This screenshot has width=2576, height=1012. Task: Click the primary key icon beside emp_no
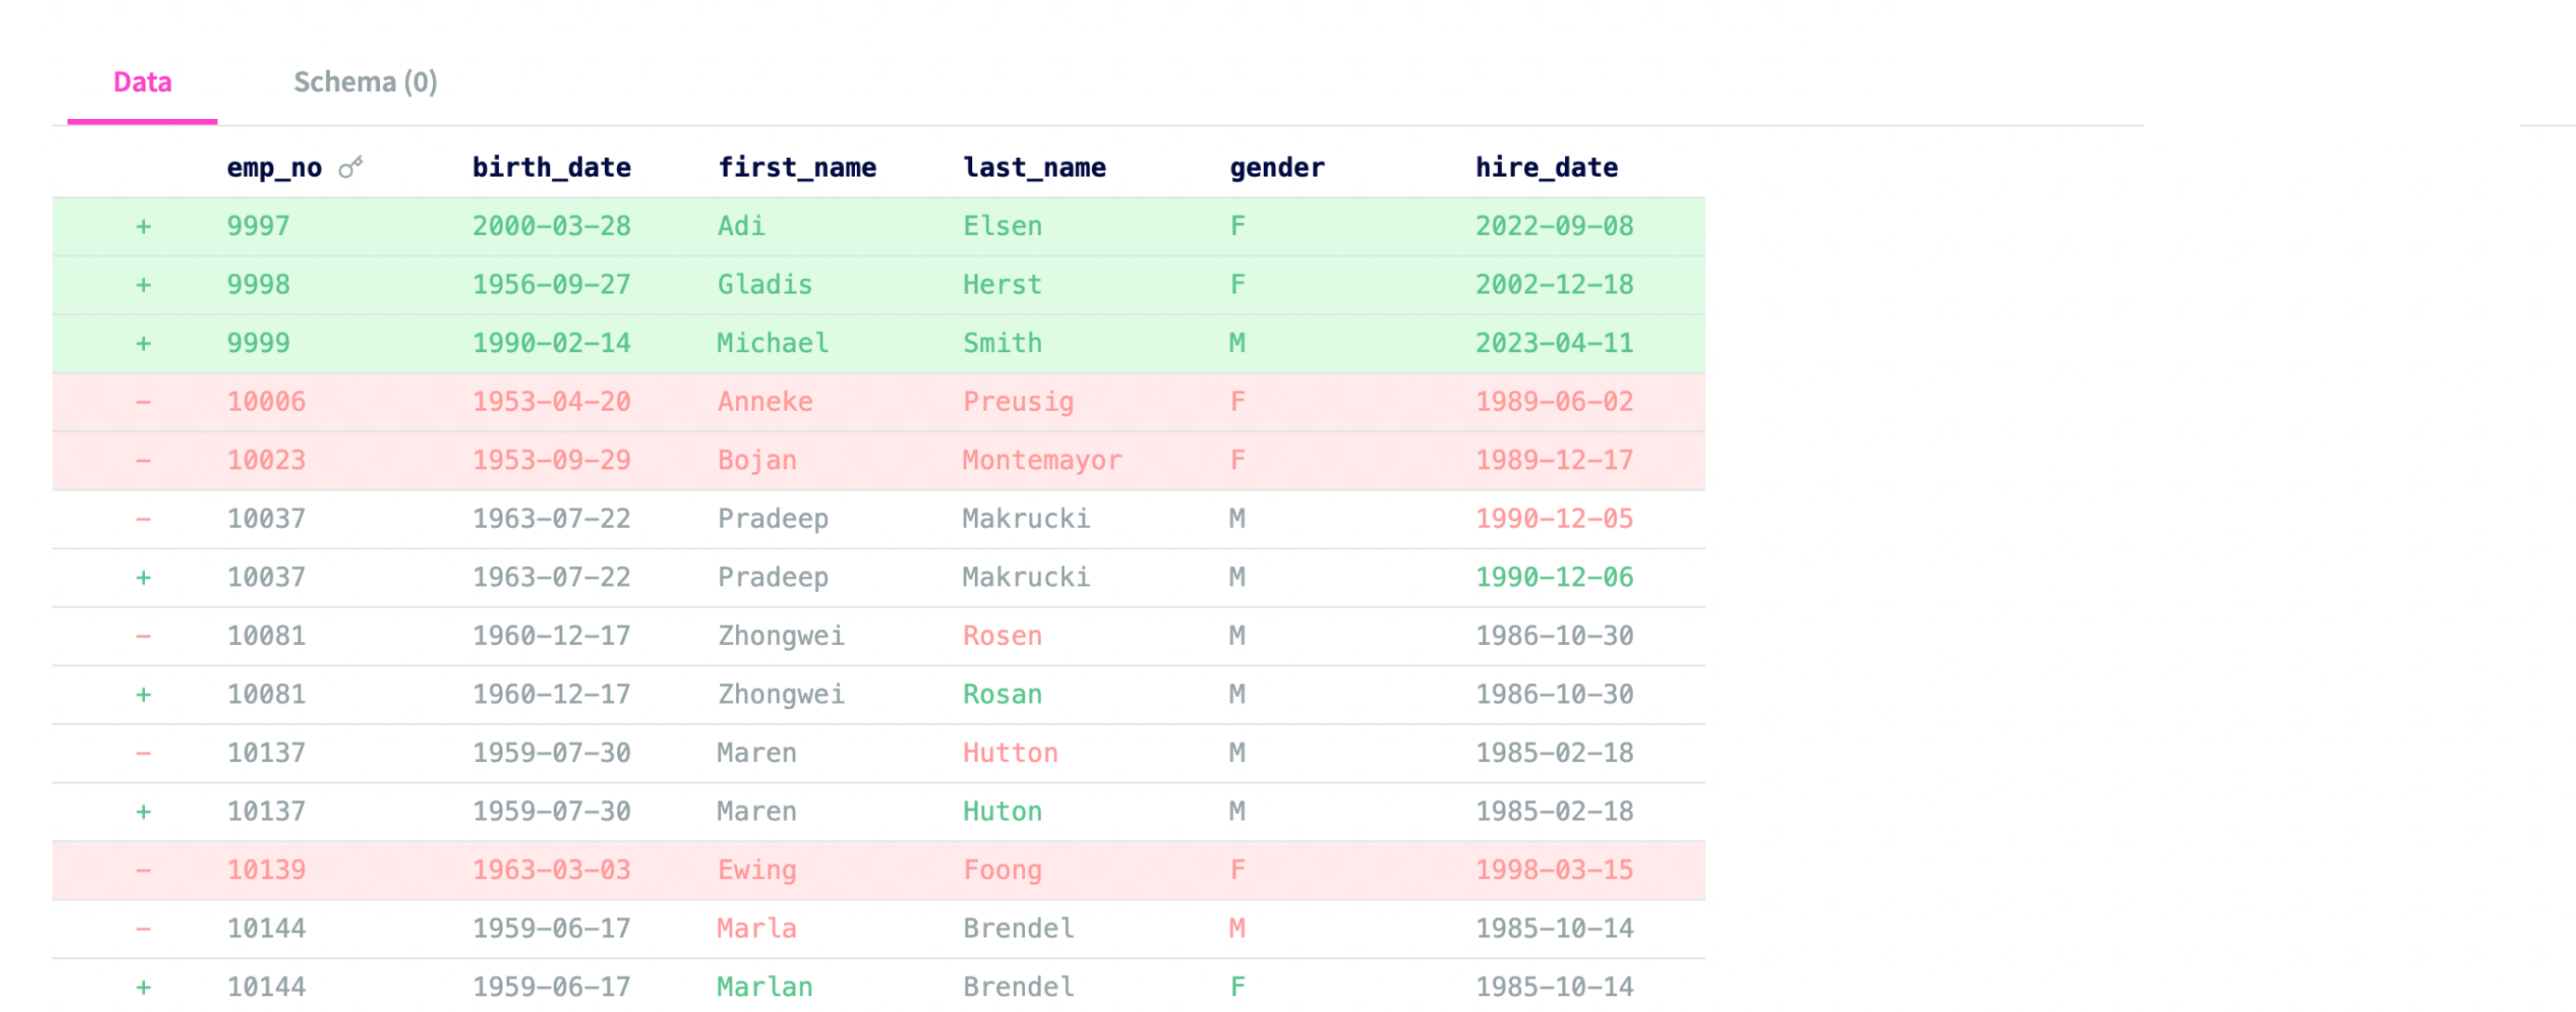(x=350, y=167)
